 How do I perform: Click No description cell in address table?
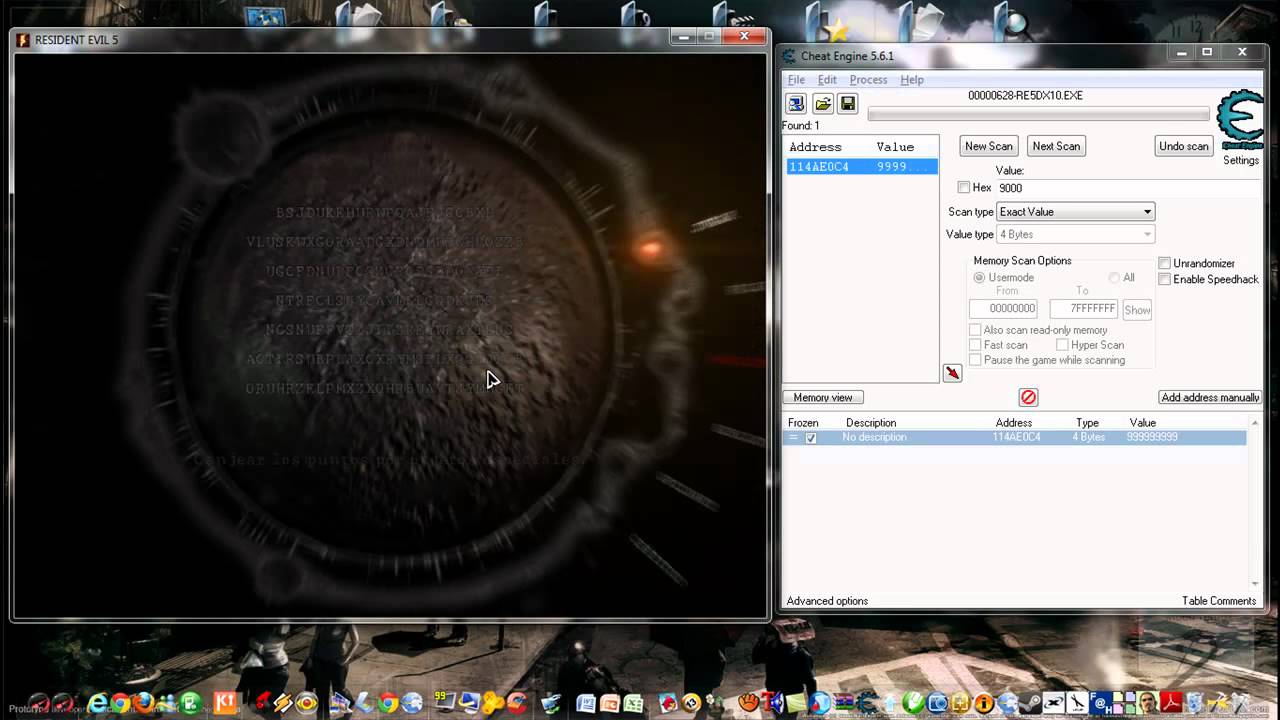click(x=874, y=438)
